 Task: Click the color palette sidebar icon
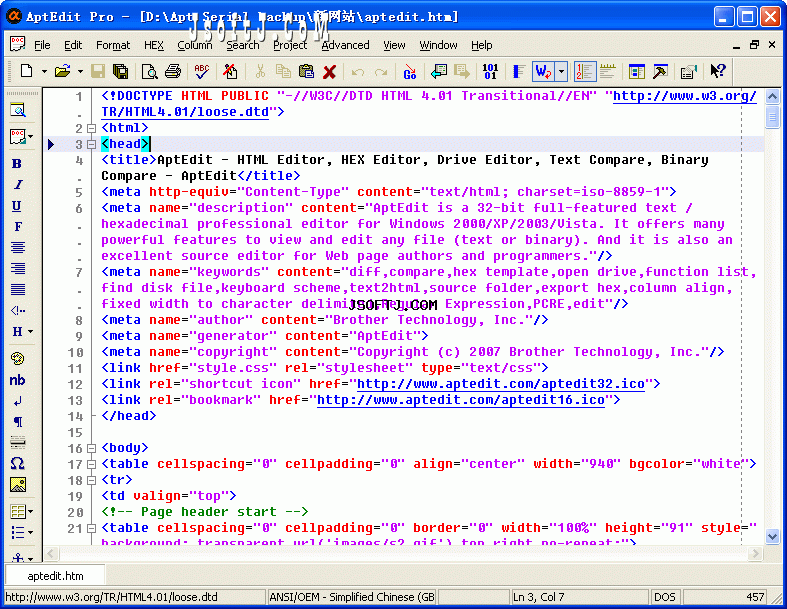click(x=18, y=358)
